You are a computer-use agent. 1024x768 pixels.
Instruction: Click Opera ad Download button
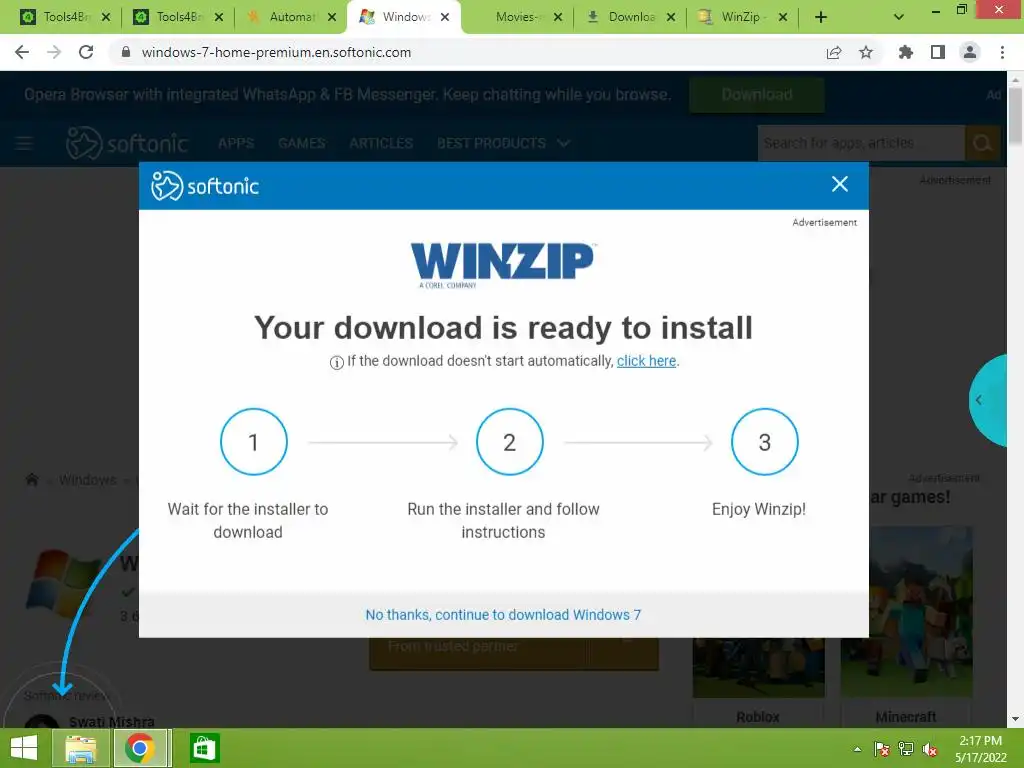click(756, 95)
